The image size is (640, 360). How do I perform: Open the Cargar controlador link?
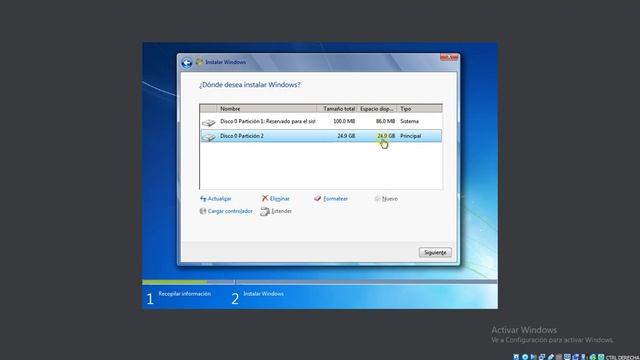coord(230,211)
